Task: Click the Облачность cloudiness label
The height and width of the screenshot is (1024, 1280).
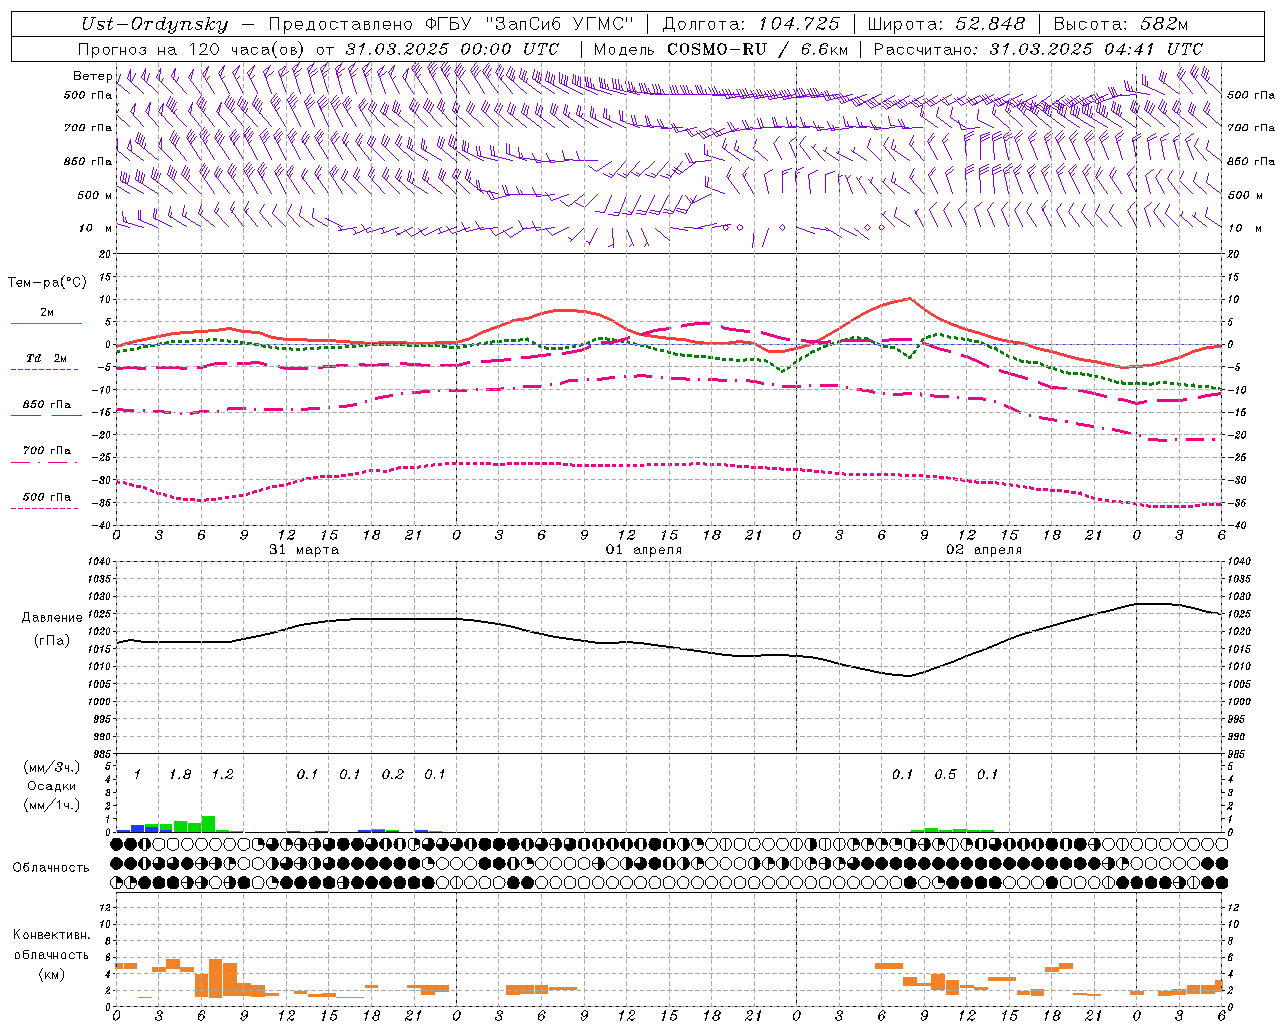Action: 51,868
